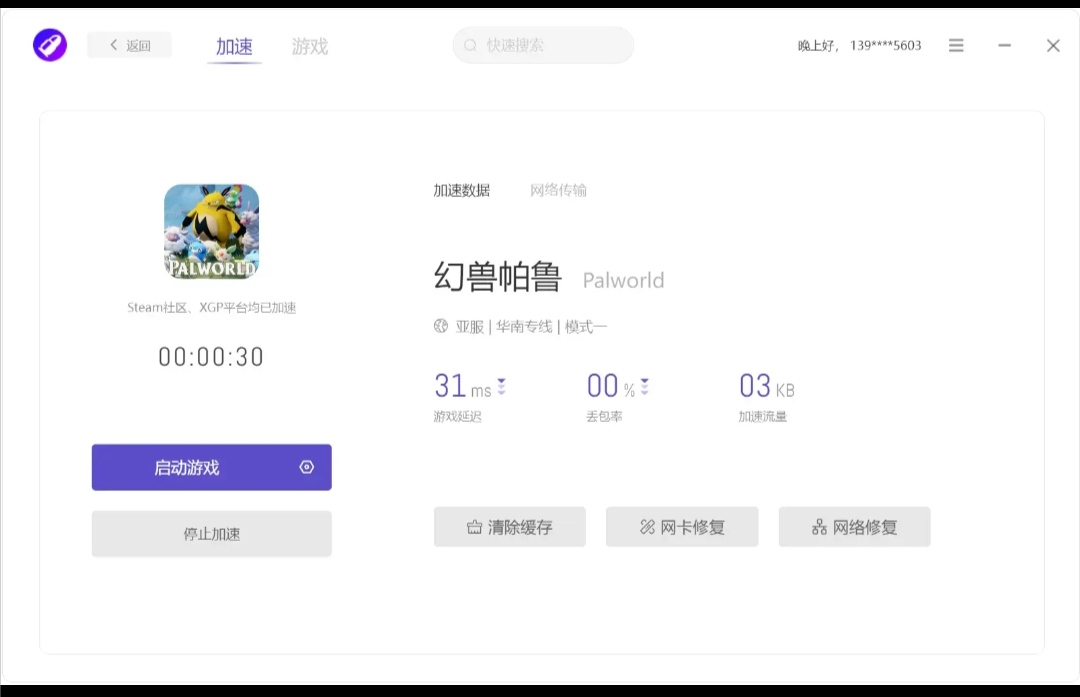This screenshot has width=1080, height=697.
Task: Run 网卡修复 network card repair
Action: point(681,527)
